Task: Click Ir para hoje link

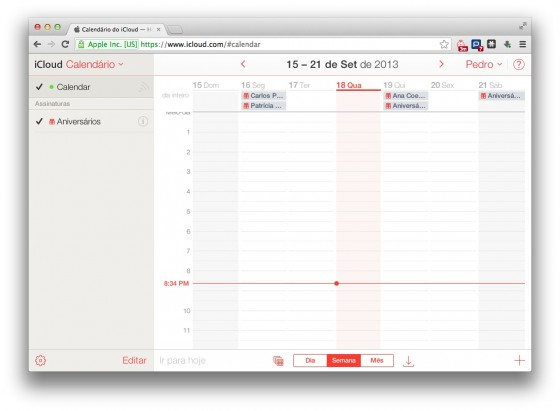Action: (x=182, y=361)
